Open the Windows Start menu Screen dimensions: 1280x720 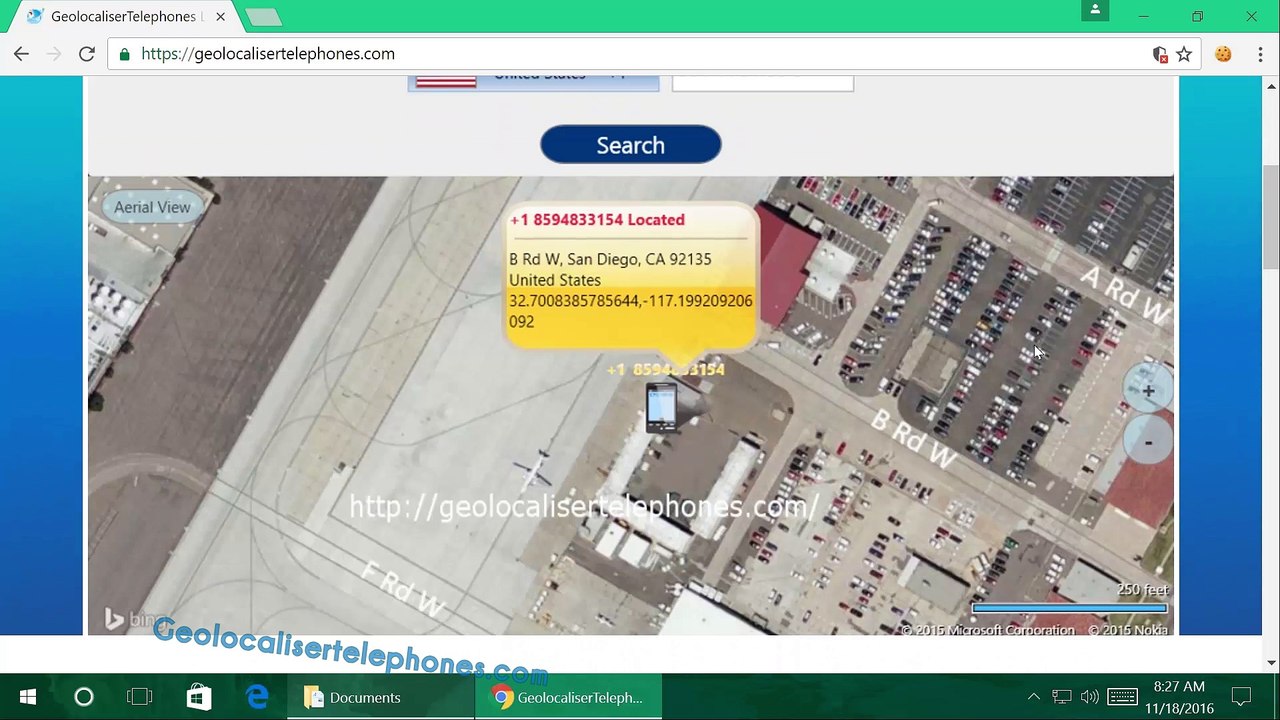pyautogui.click(x=28, y=697)
